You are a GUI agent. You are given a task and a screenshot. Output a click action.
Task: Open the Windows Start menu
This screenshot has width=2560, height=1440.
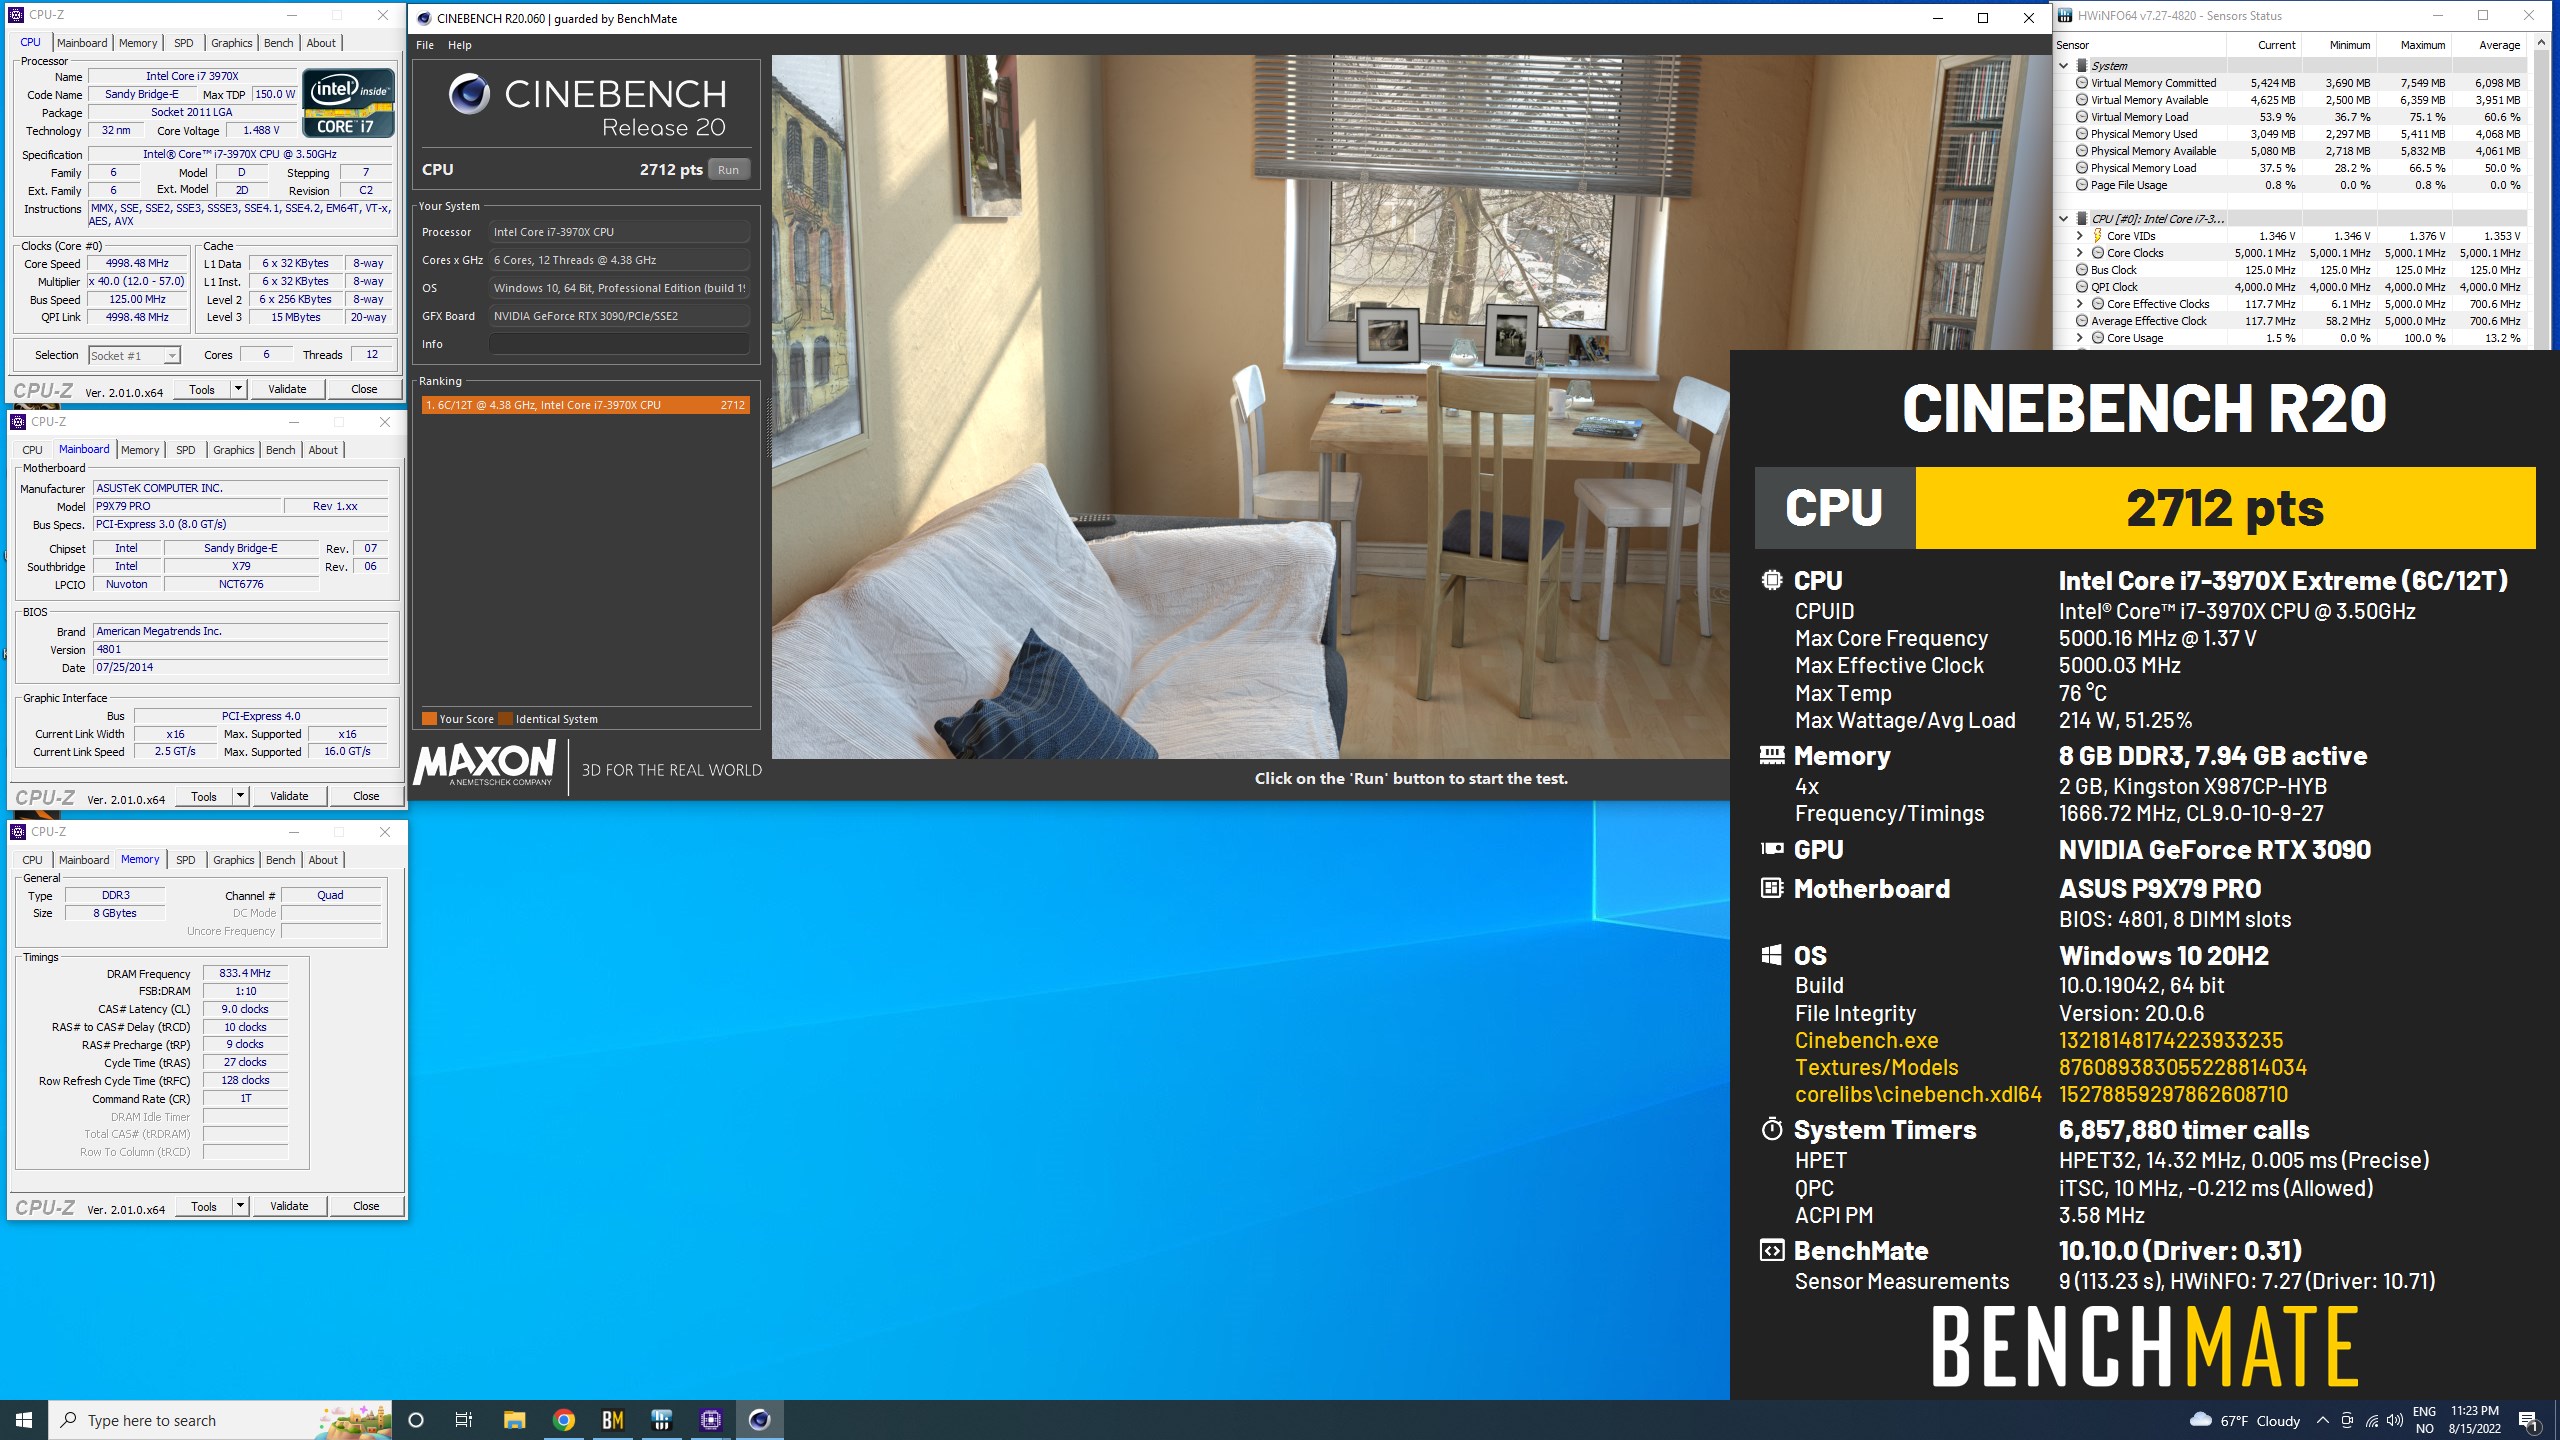[x=24, y=1420]
